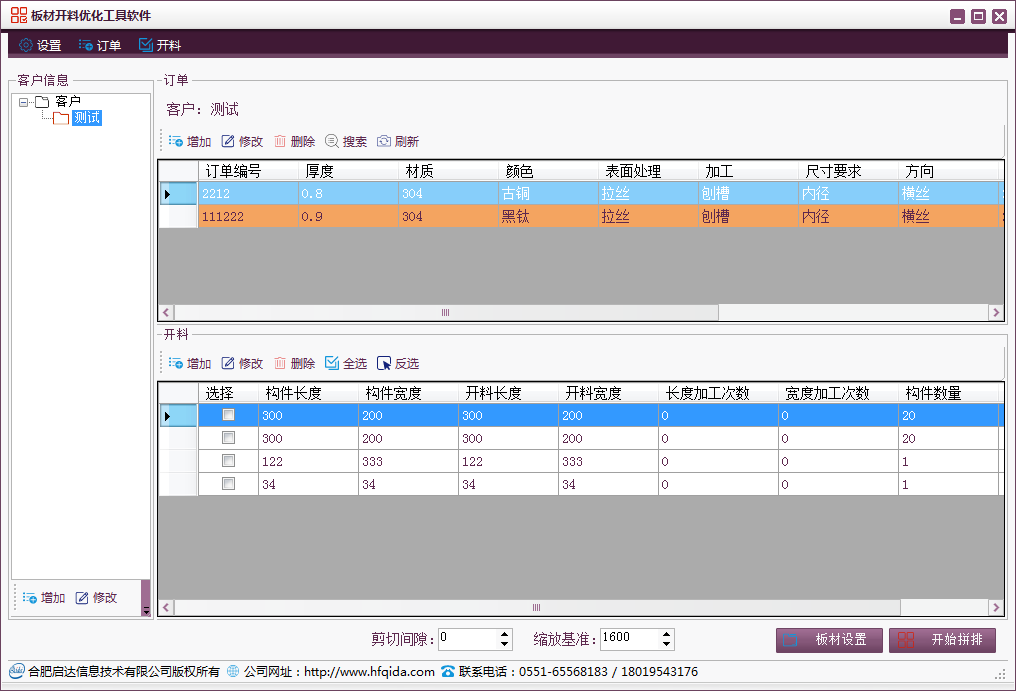Click the Invert Selection icon in cutting toolbar
The height and width of the screenshot is (691, 1016).
[x=384, y=364]
